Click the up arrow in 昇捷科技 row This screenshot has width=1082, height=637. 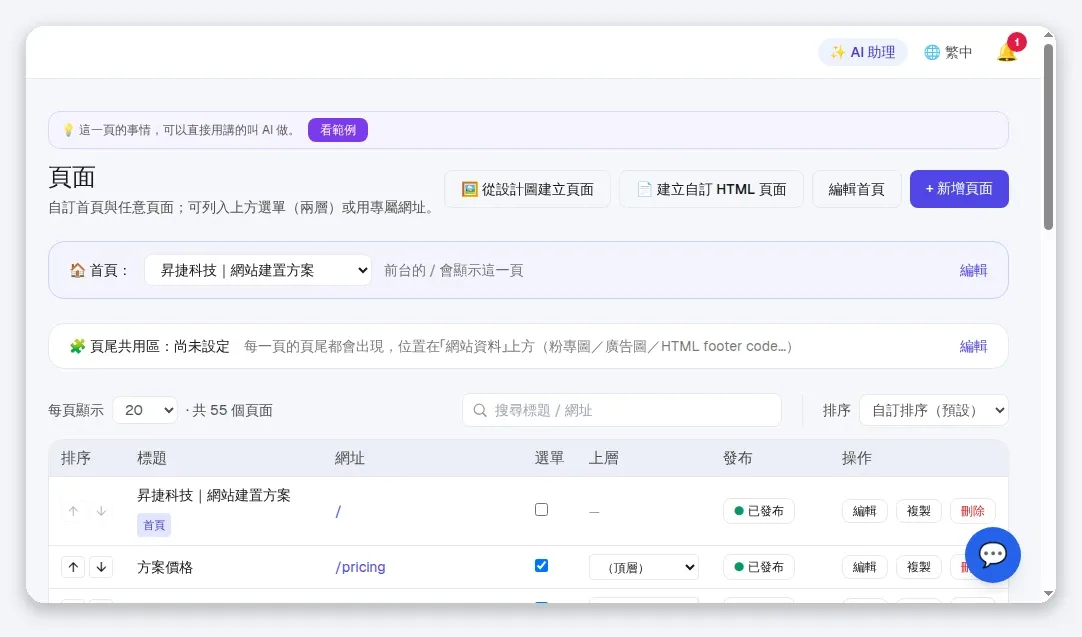click(x=73, y=511)
